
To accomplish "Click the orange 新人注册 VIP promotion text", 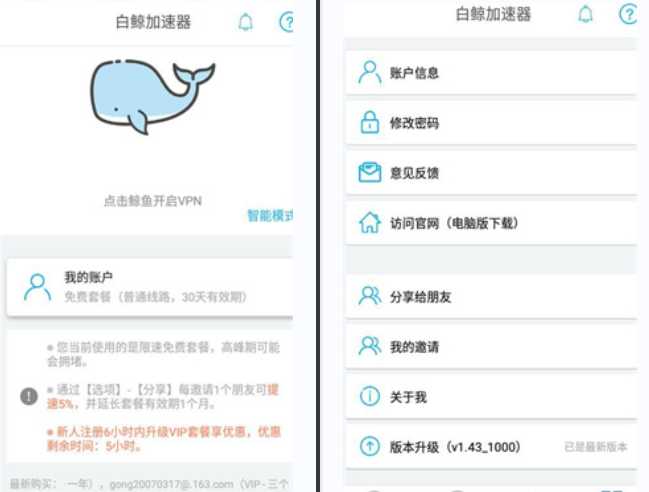I will tap(164, 439).
